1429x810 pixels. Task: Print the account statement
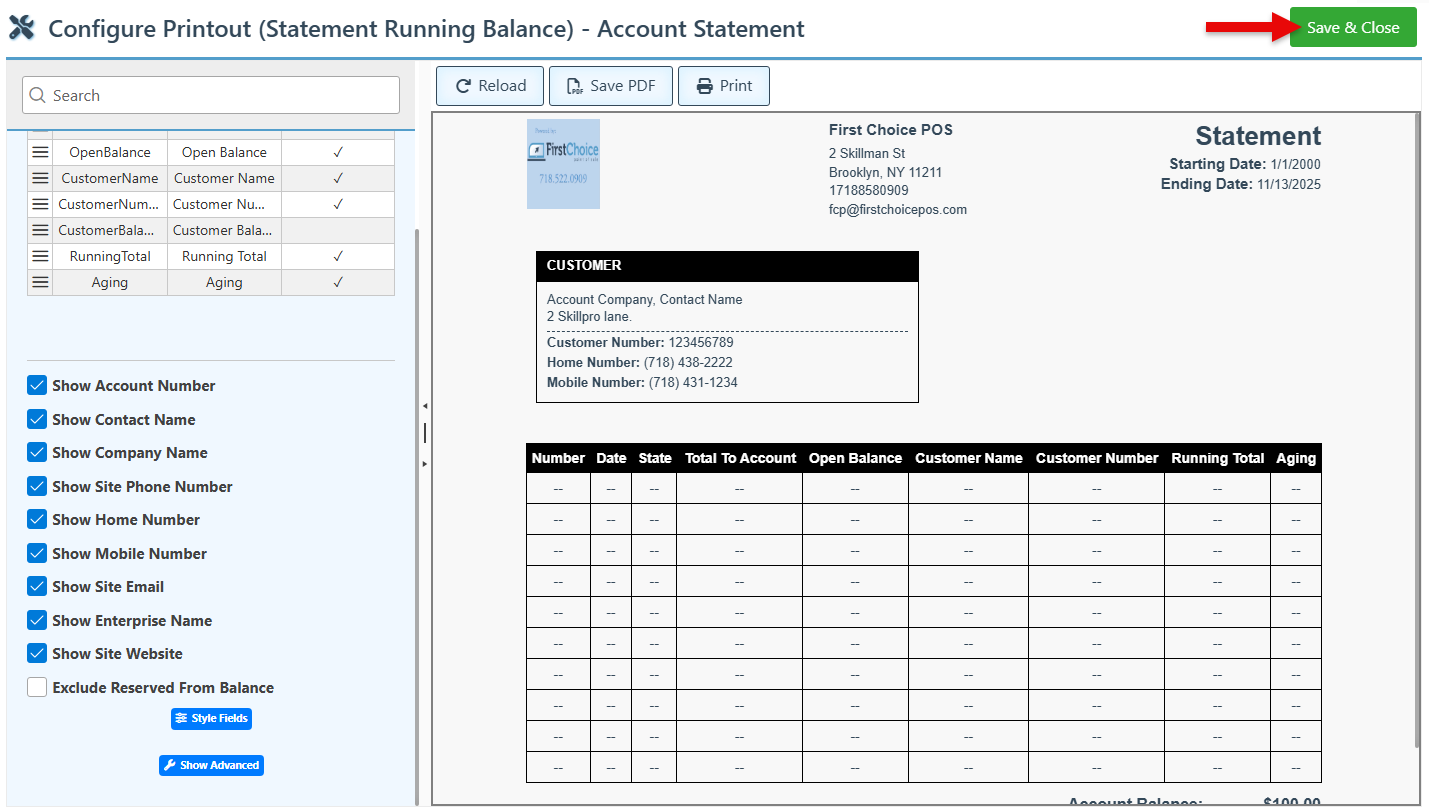click(723, 86)
